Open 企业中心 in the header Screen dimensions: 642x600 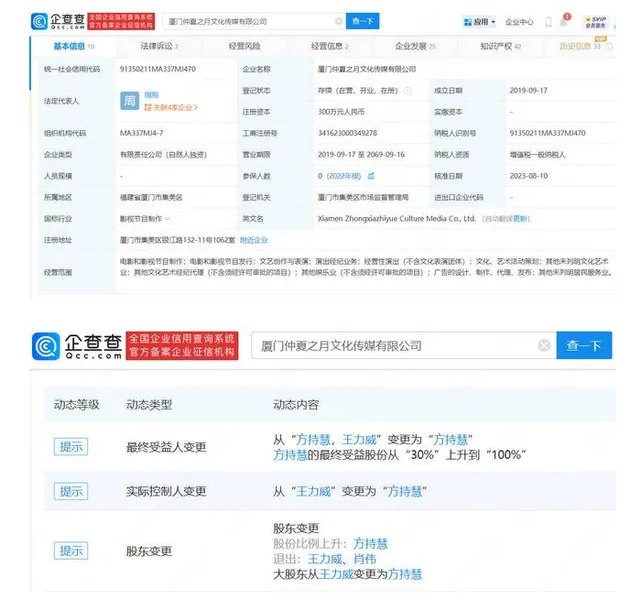click(519, 22)
